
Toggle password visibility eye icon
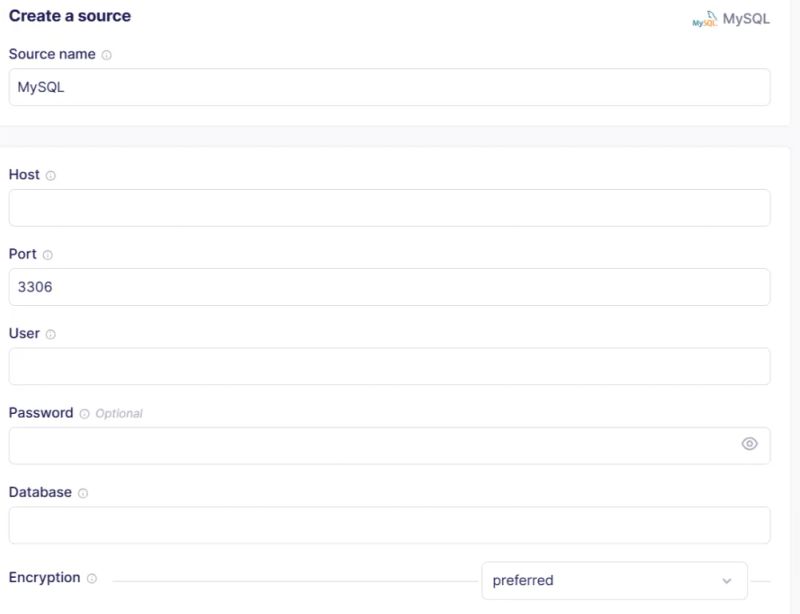[749, 444]
